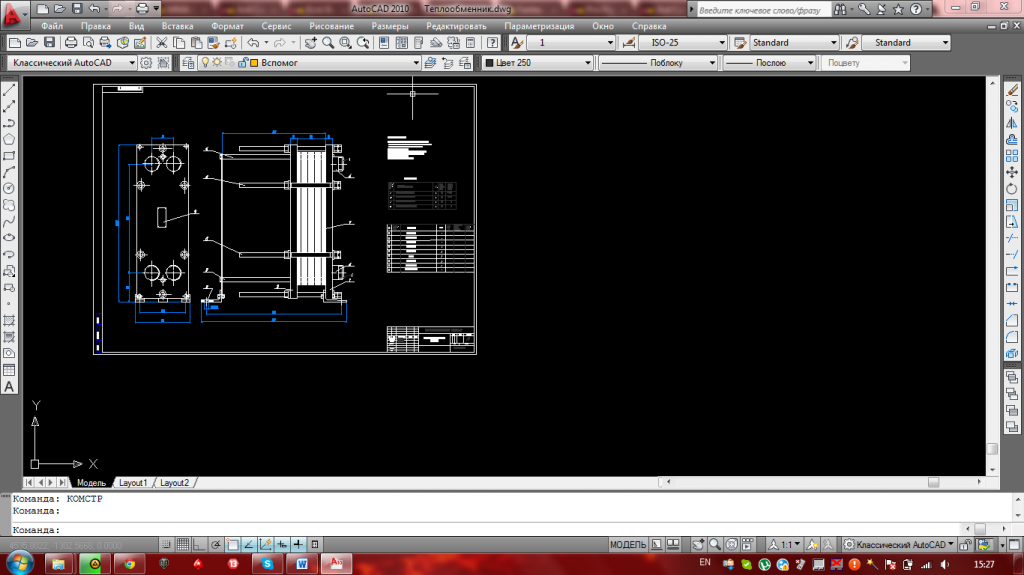Select the Table tool in draw toolbar
The height and width of the screenshot is (575, 1024).
pos(9,370)
